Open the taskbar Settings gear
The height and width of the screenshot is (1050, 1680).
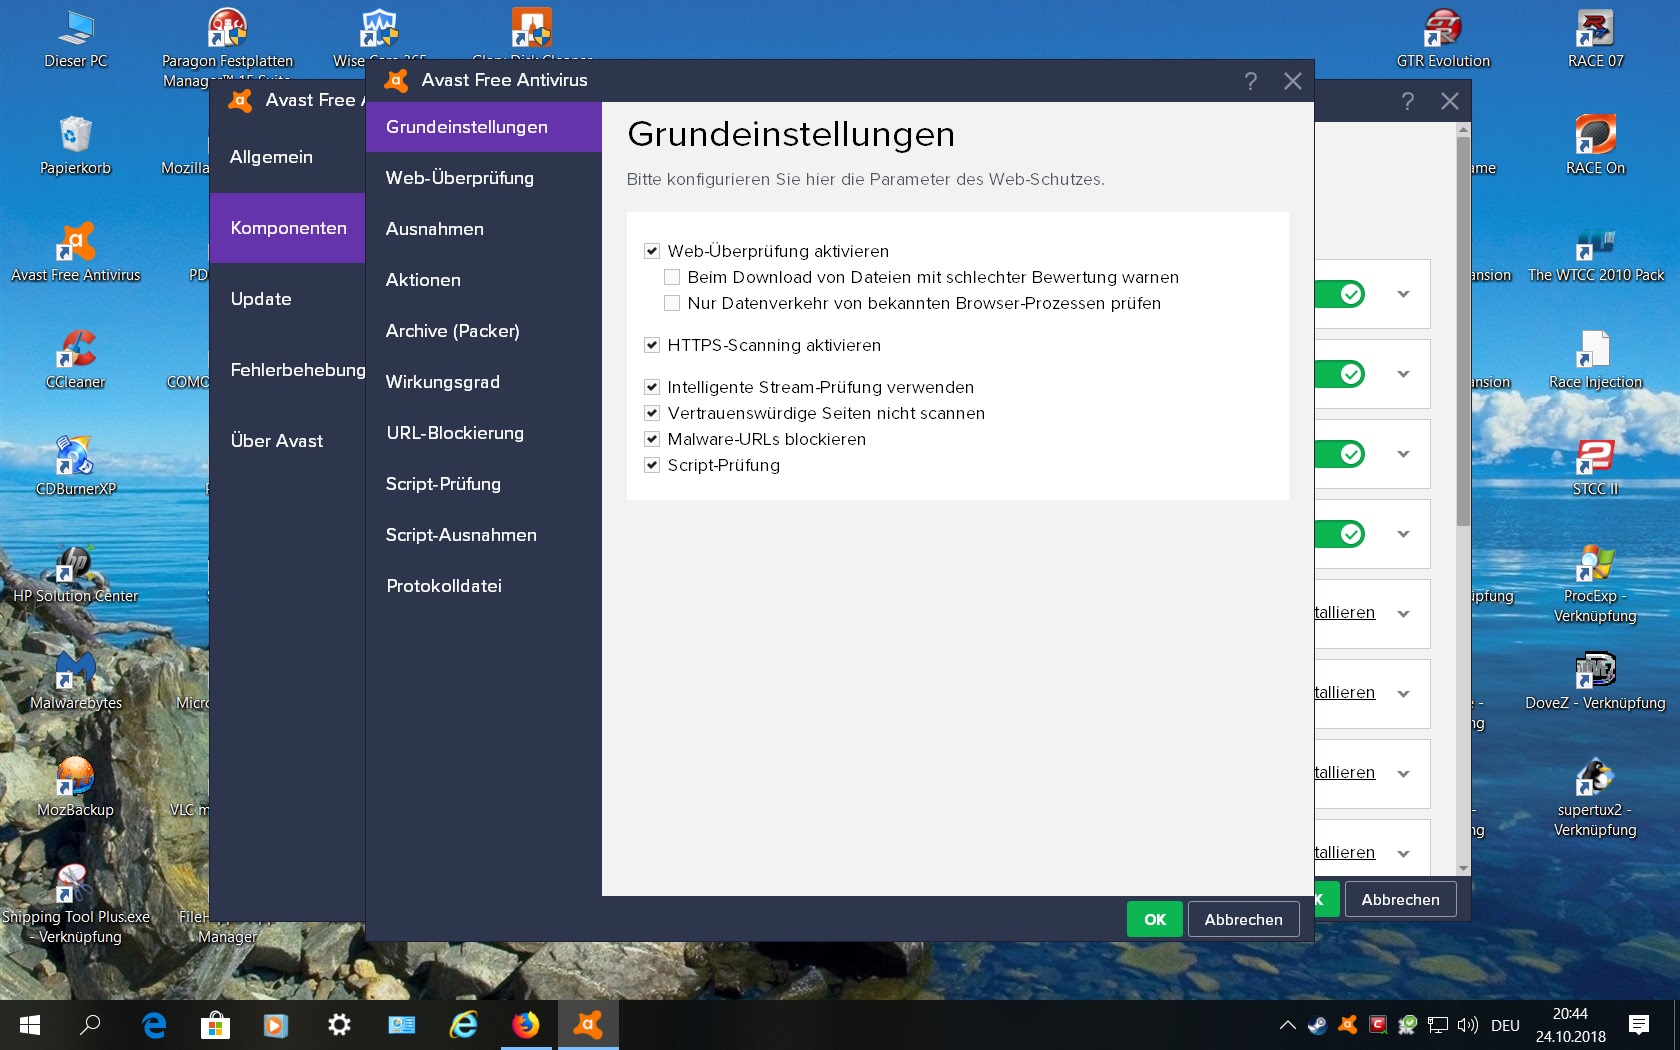pos(340,1025)
